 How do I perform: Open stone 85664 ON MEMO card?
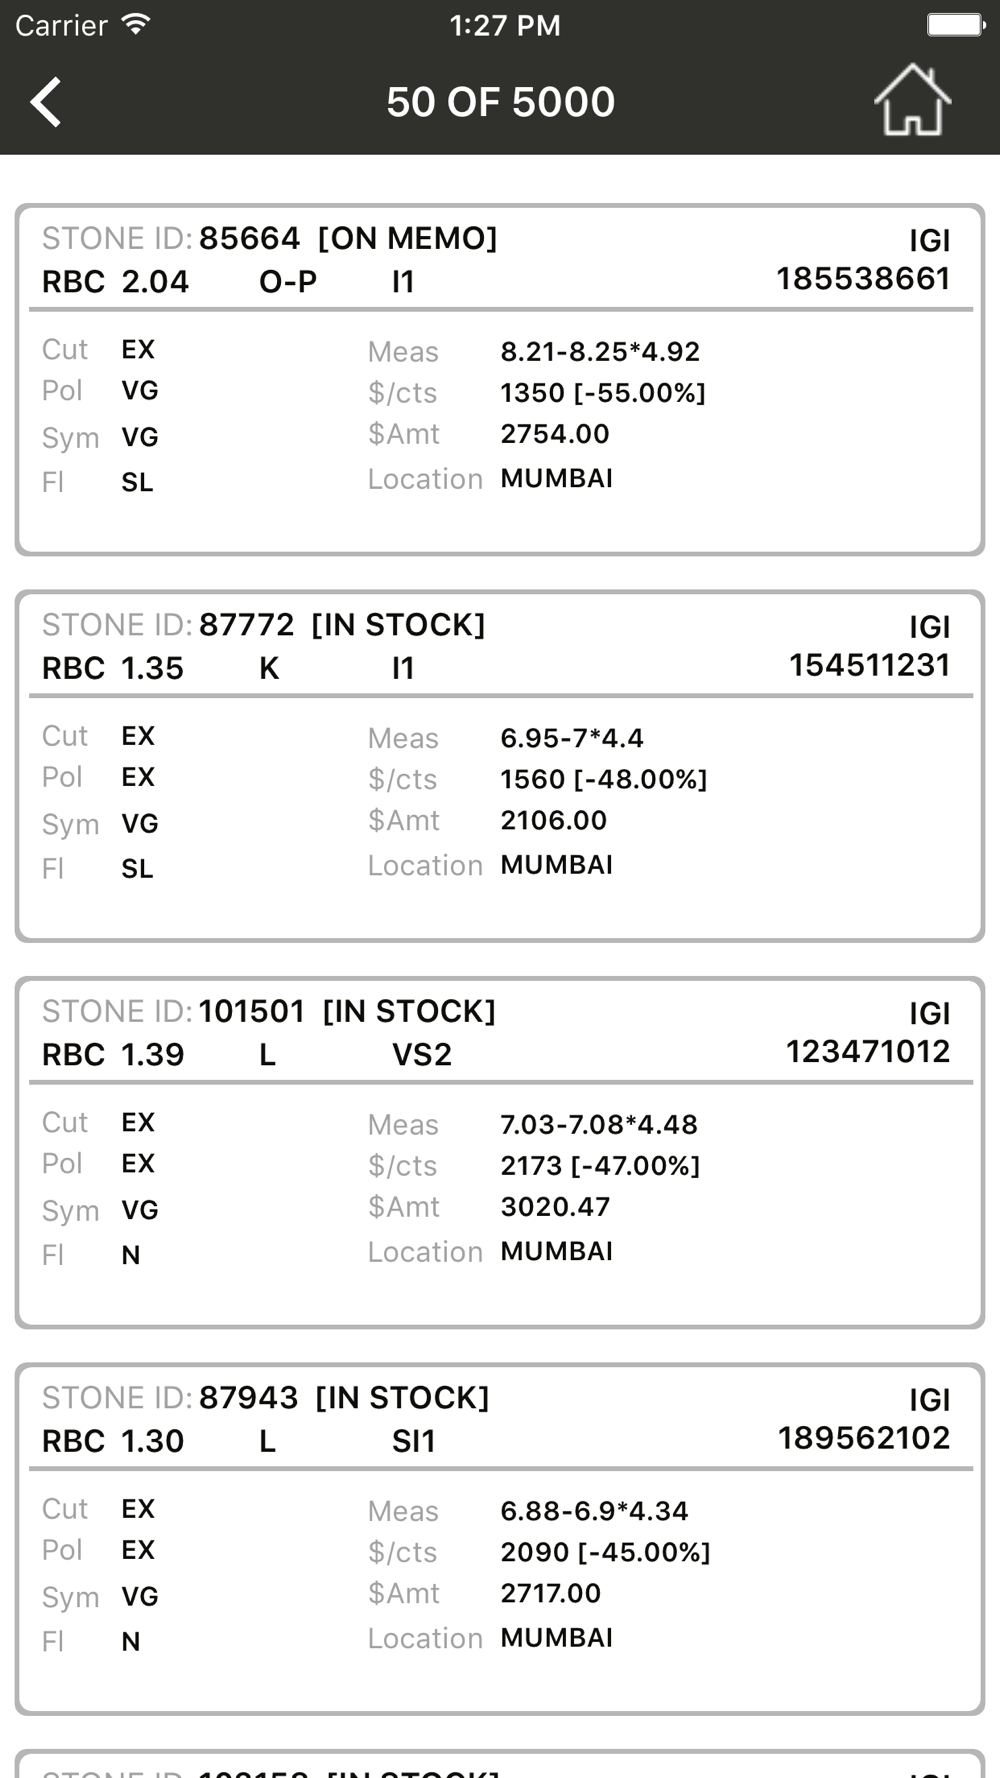coord(500,380)
